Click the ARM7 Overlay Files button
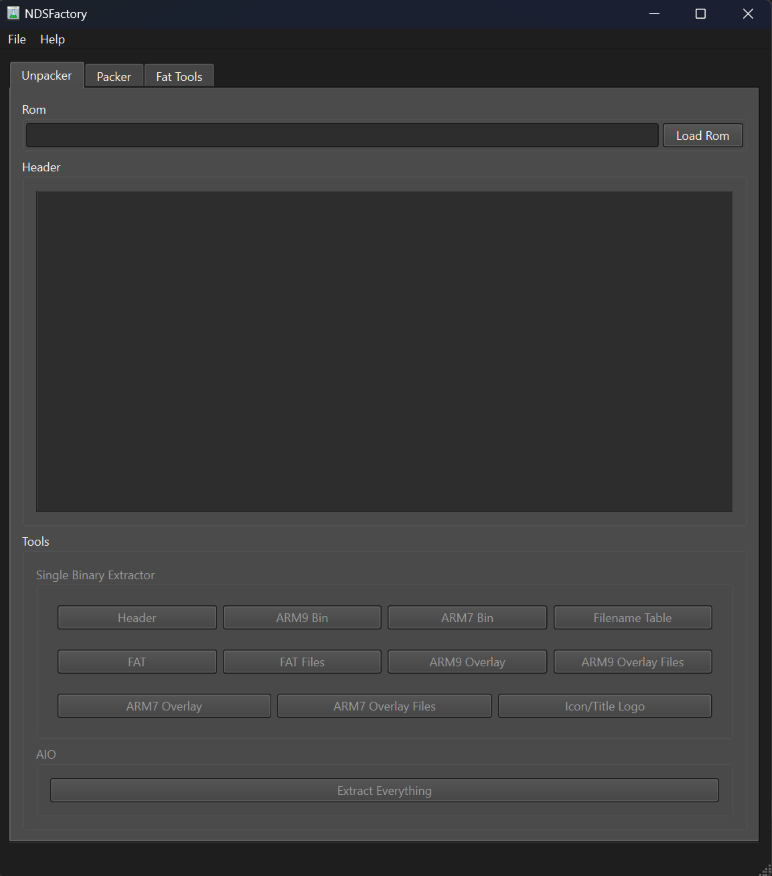The image size is (772, 876). tap(384, 706)
